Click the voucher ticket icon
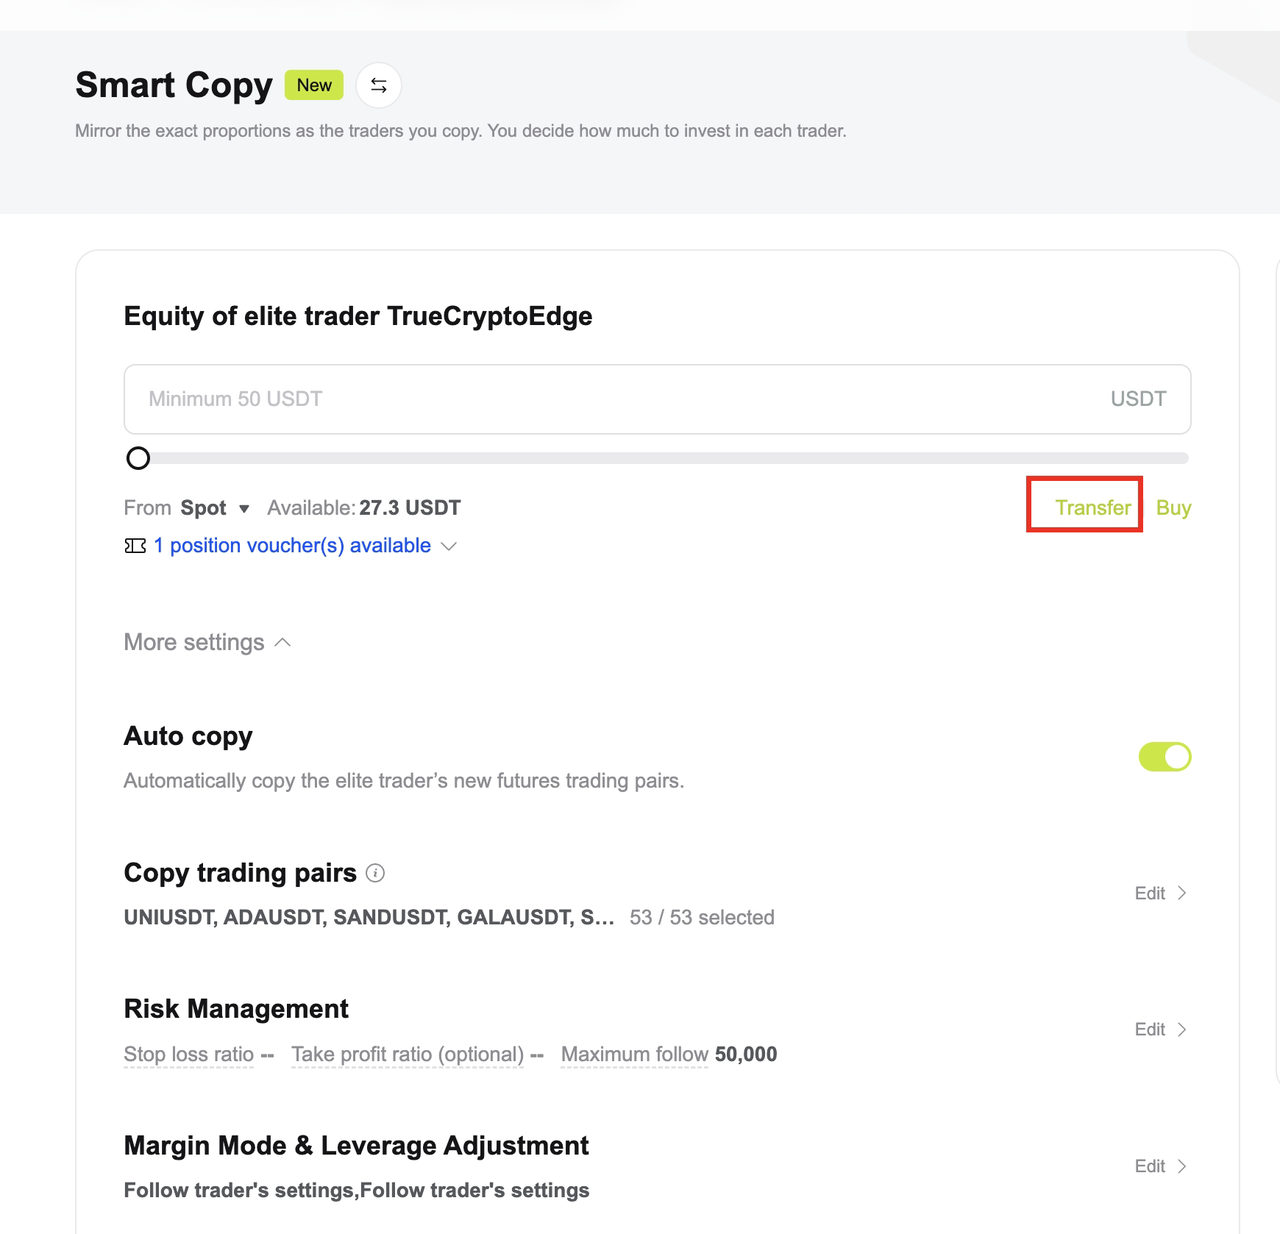Screen dimensions: 1280x1234 pos(135,546)
